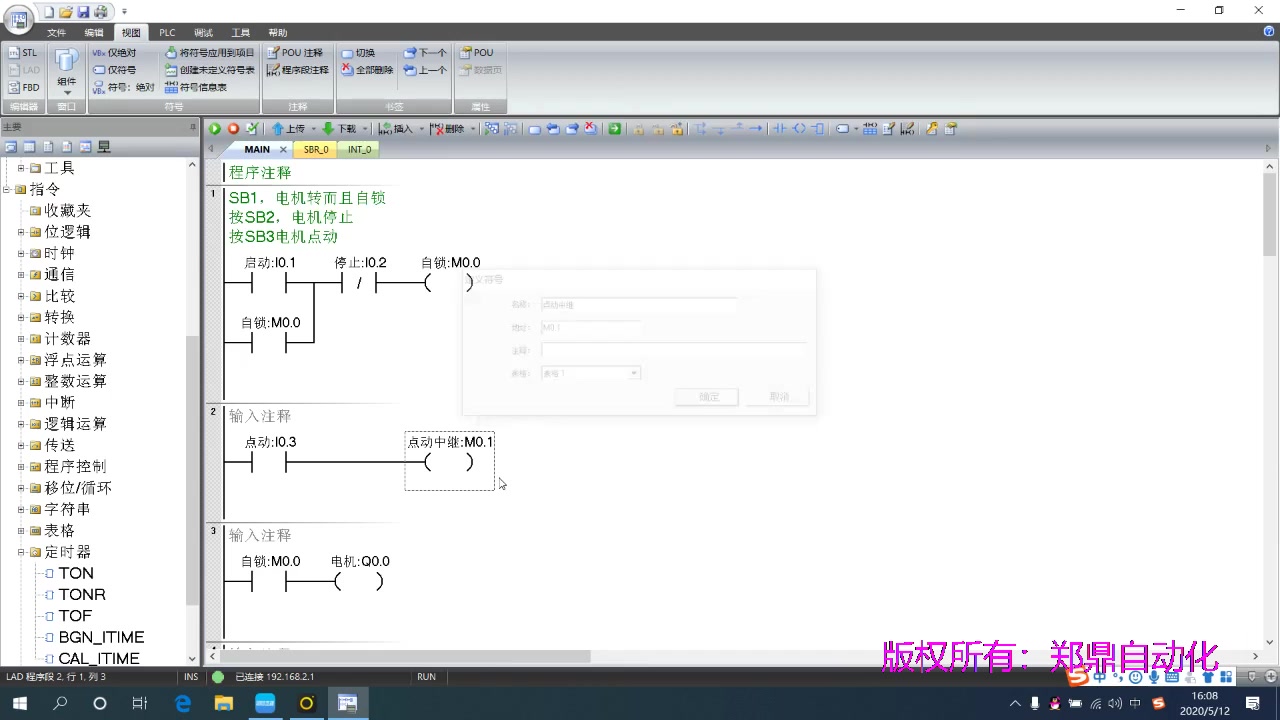This screenshot has height=720, width=1280.
Task: Insert a contact from the toolbar
Action: 780,129
